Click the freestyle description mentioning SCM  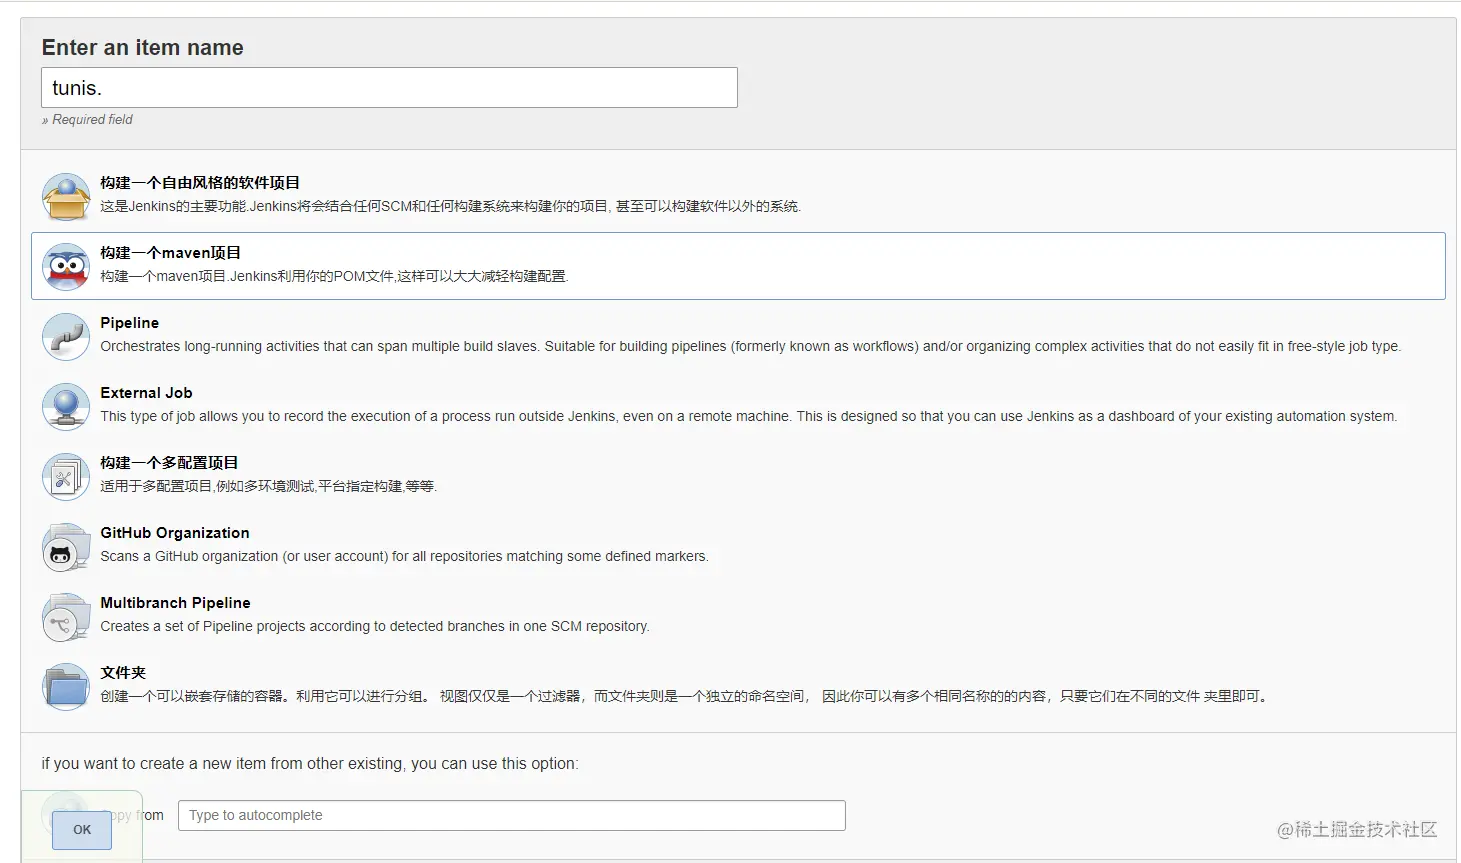[451, 206]
